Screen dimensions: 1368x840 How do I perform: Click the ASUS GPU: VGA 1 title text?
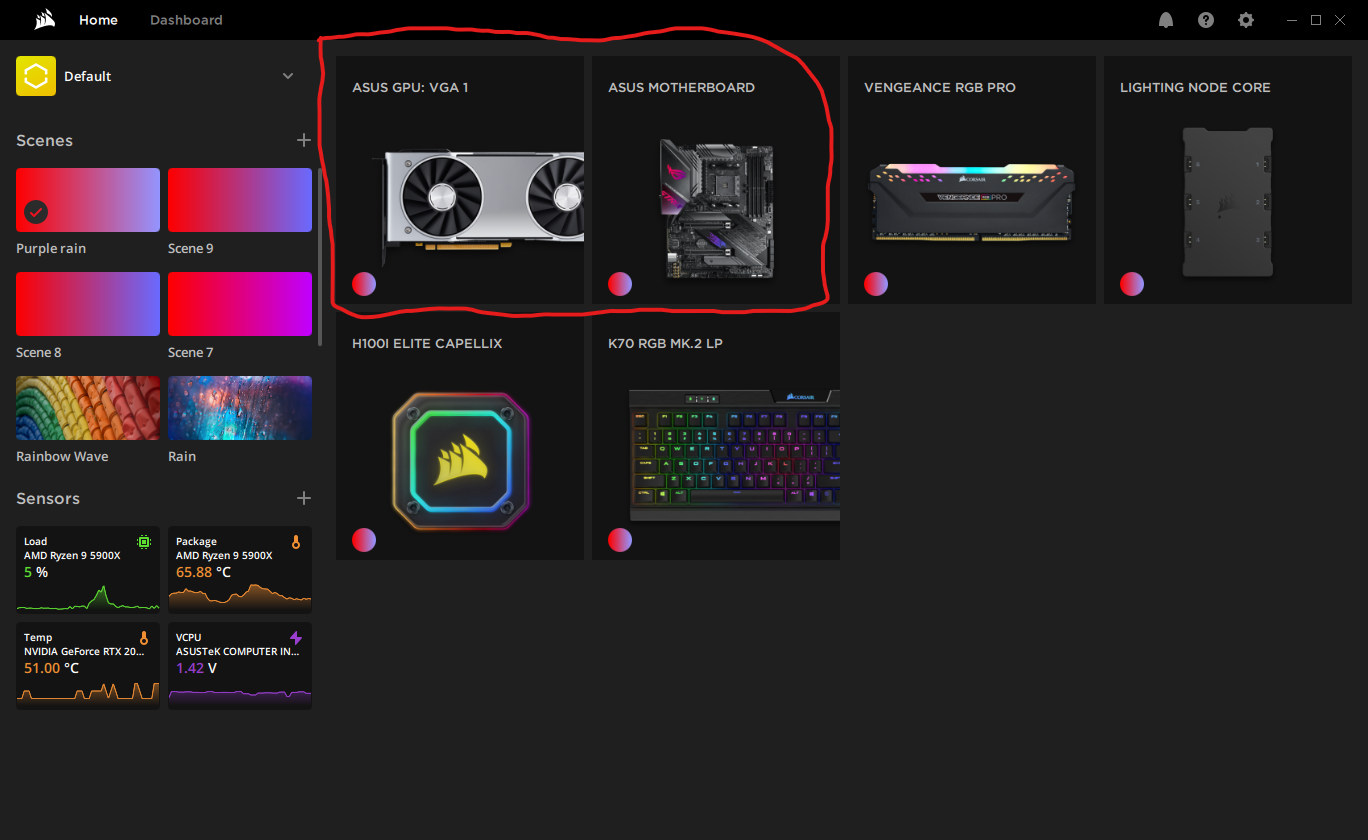tap(410, 87)
